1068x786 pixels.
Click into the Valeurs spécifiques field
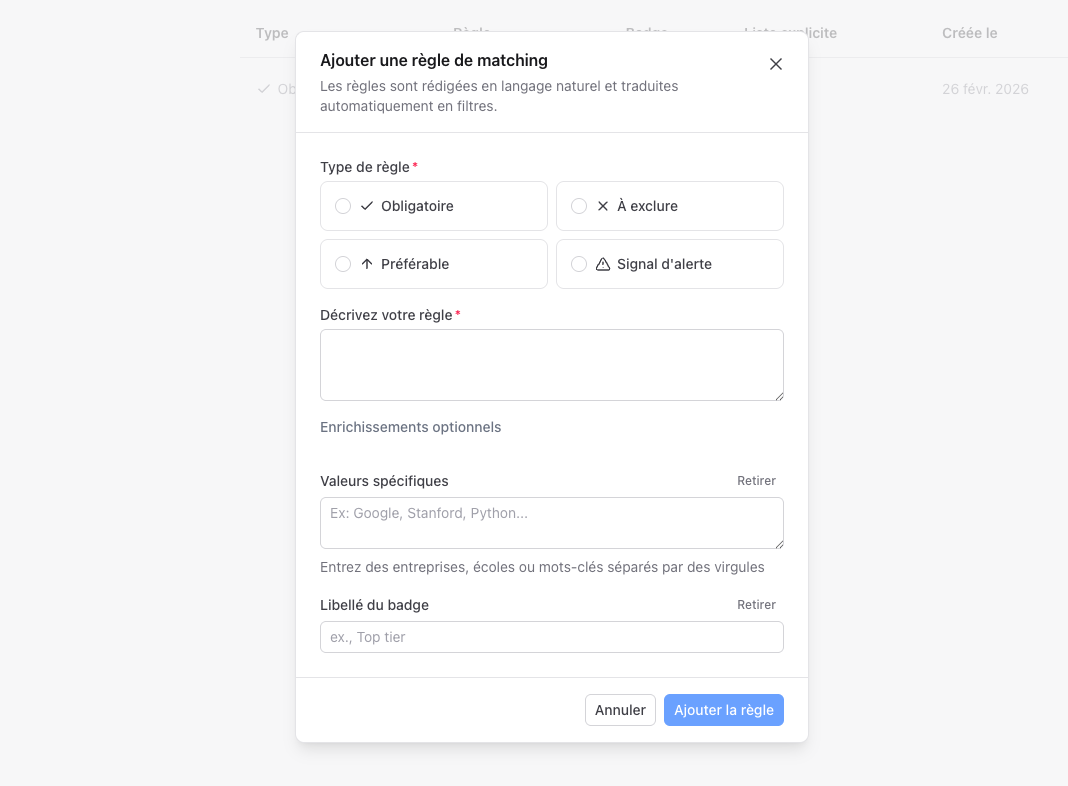tap(551, 522)
